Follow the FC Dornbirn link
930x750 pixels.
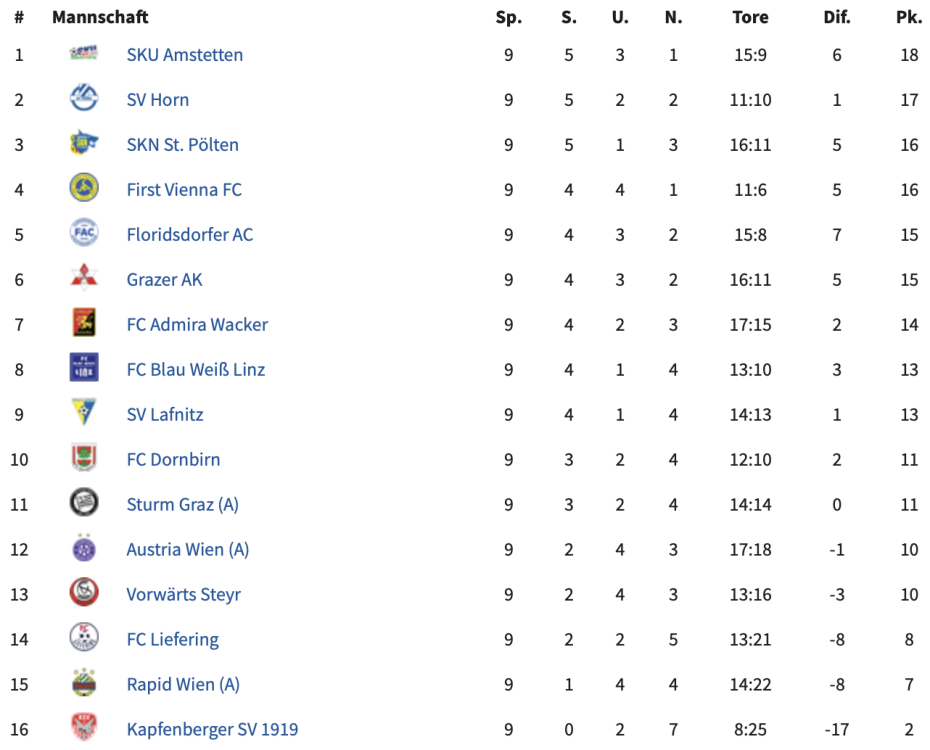click(x=173, y=459)
